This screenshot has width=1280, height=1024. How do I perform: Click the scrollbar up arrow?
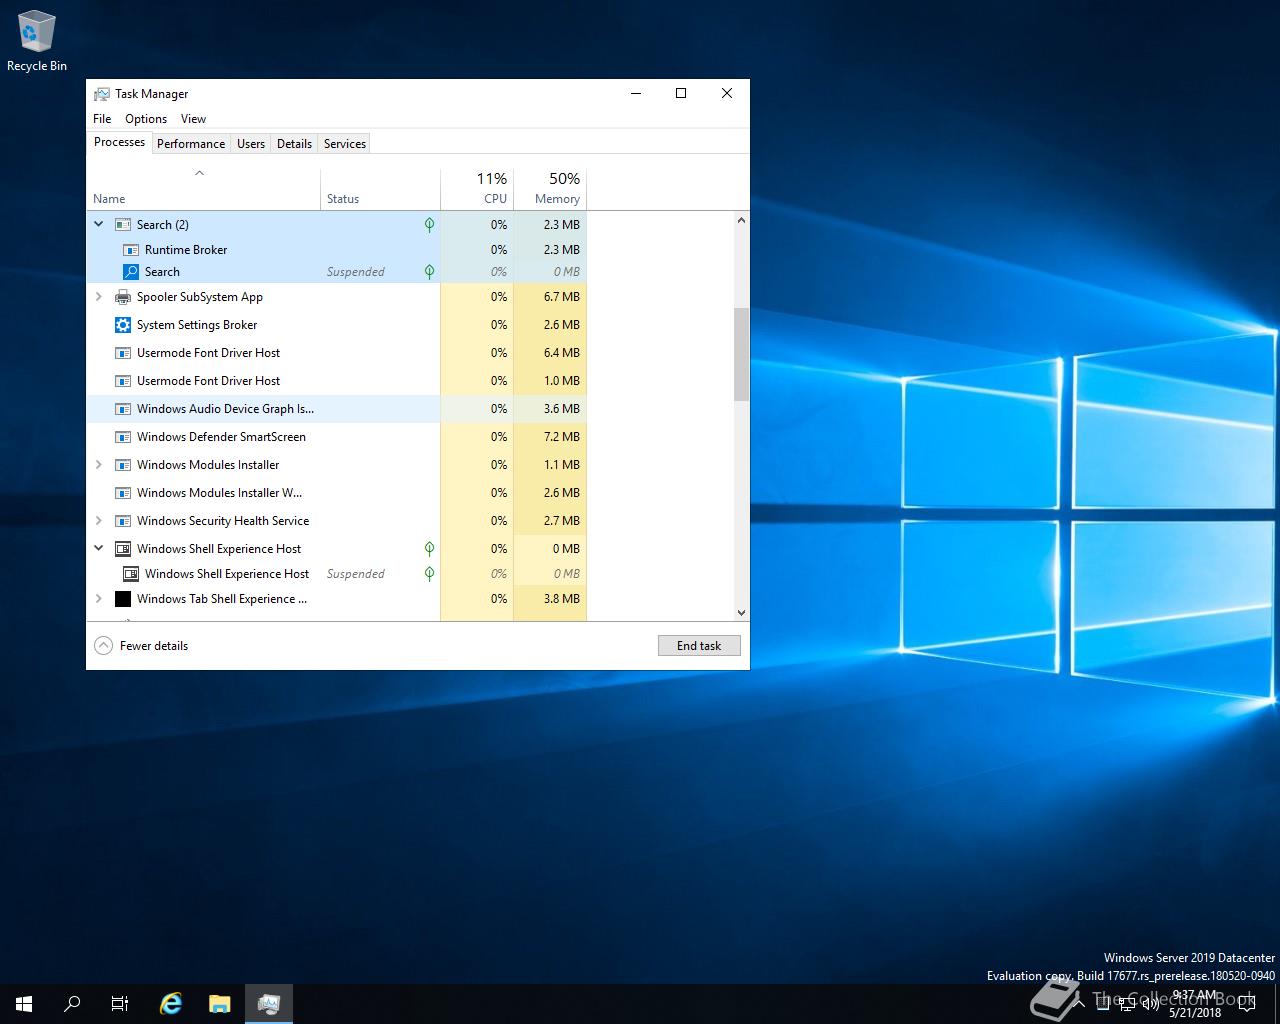pos(741,220)
